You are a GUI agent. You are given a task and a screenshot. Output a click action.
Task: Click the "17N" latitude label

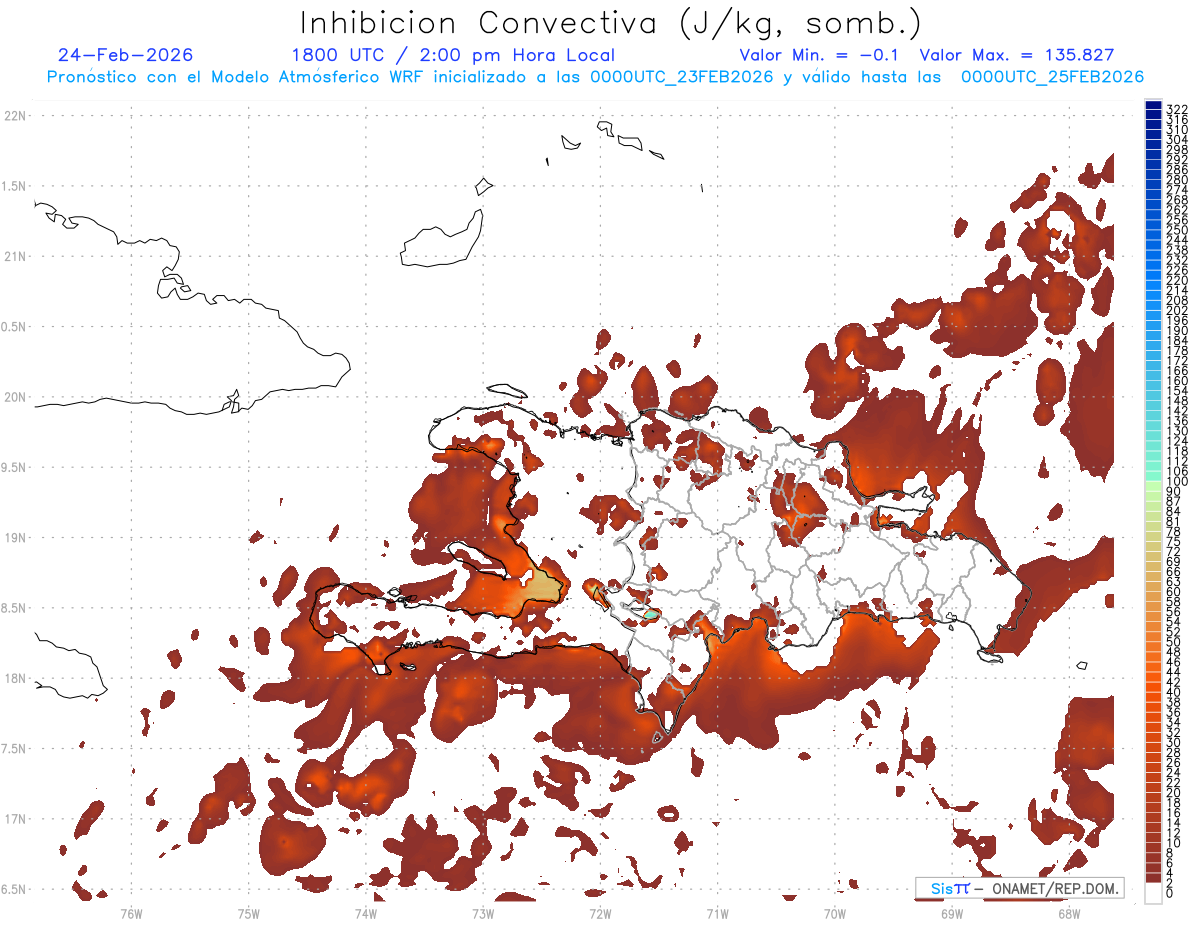(16, 819)
